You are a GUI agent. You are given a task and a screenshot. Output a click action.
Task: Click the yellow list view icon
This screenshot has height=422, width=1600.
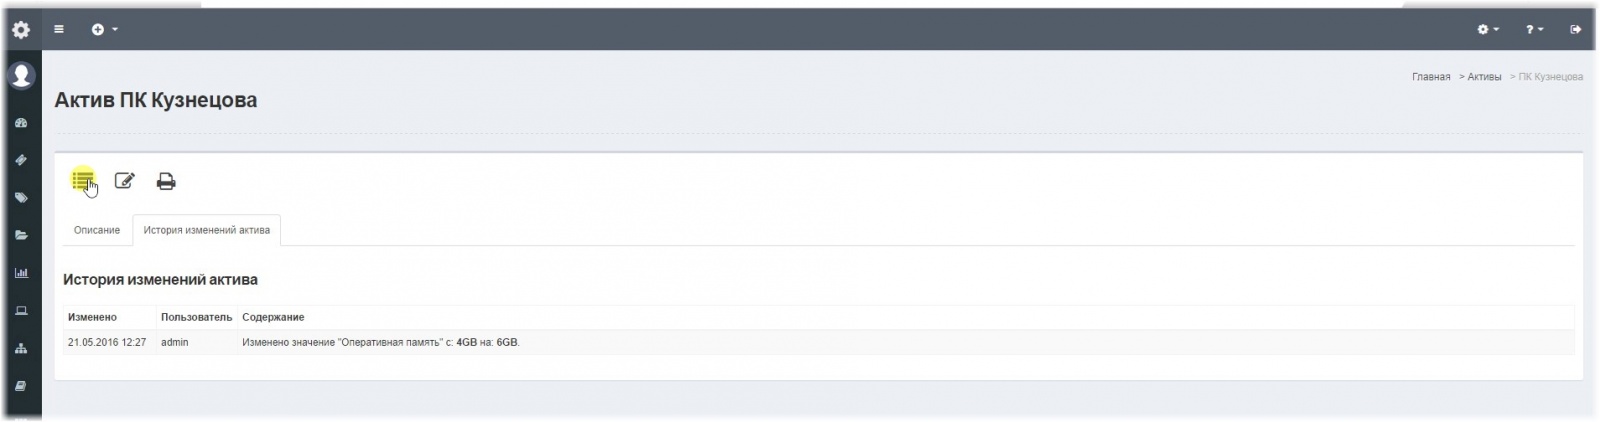click(x=83, y=181)
